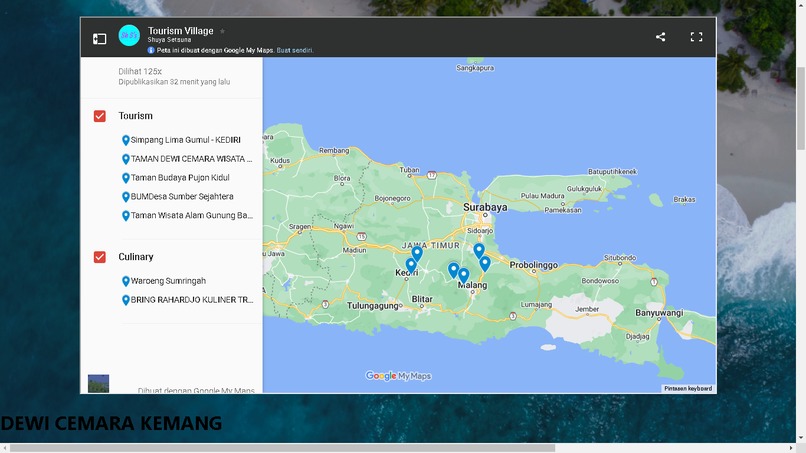Click the Tulungagung label on map
This screenshot has height=453, width=806.
(x=373, y=306)
